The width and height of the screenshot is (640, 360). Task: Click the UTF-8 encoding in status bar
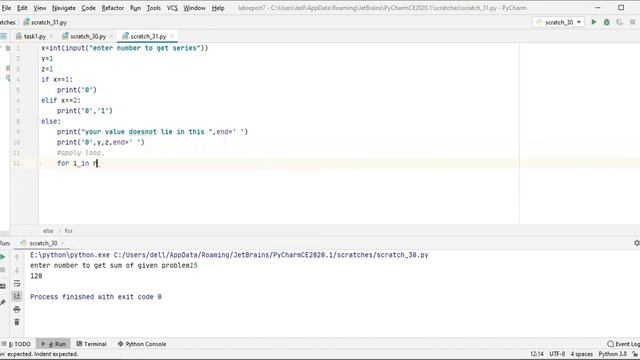click(557, 354)
